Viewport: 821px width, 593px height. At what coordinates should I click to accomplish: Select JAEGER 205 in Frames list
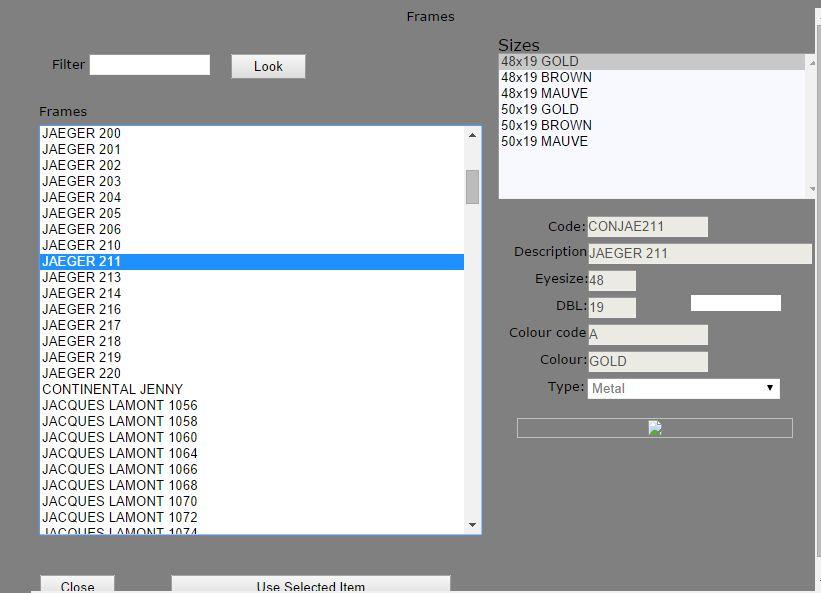(252, 214)
